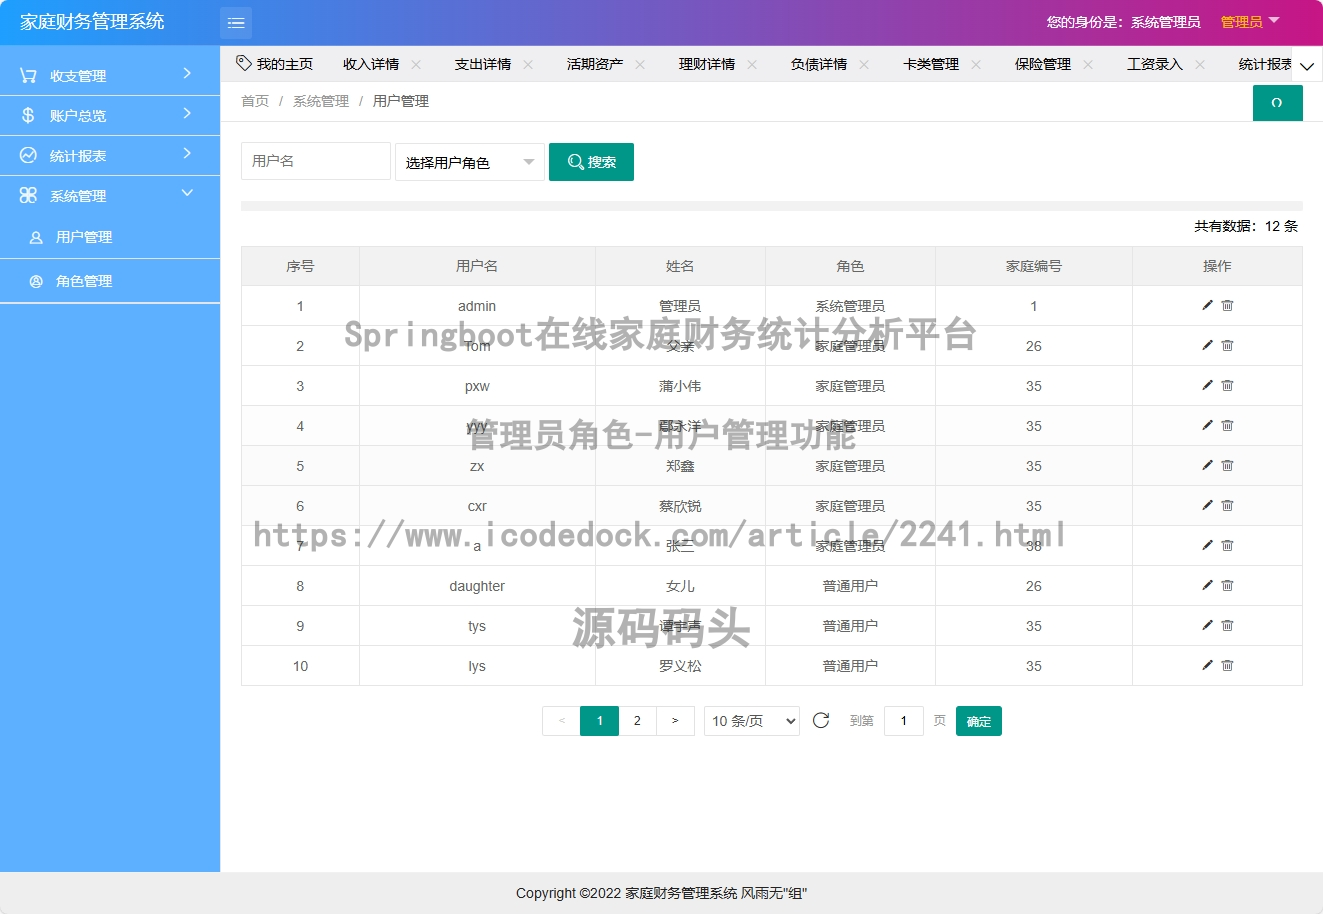The width and height of the screenshot is (1323, 914).
Task: Edit the cxr user row
Action: (1207, 505)
